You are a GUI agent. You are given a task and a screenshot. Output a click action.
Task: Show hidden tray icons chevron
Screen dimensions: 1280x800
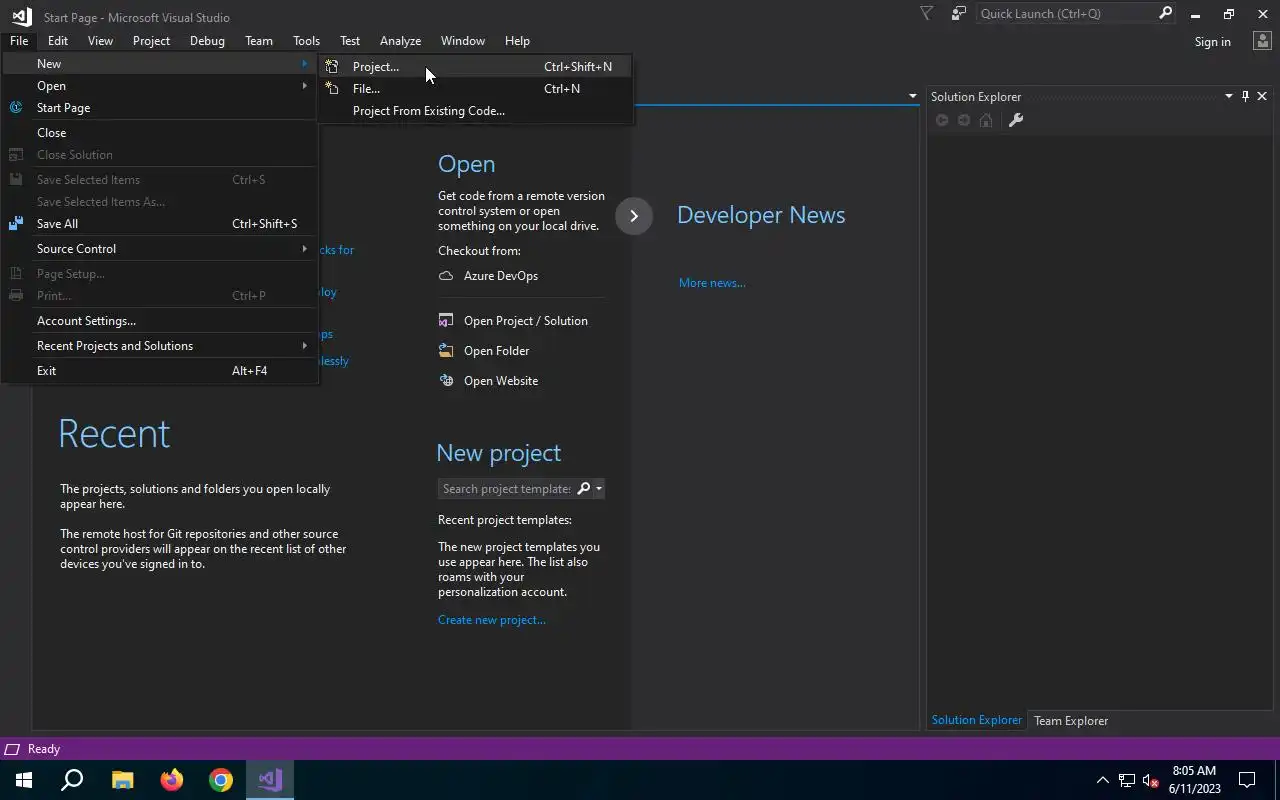1103,780
